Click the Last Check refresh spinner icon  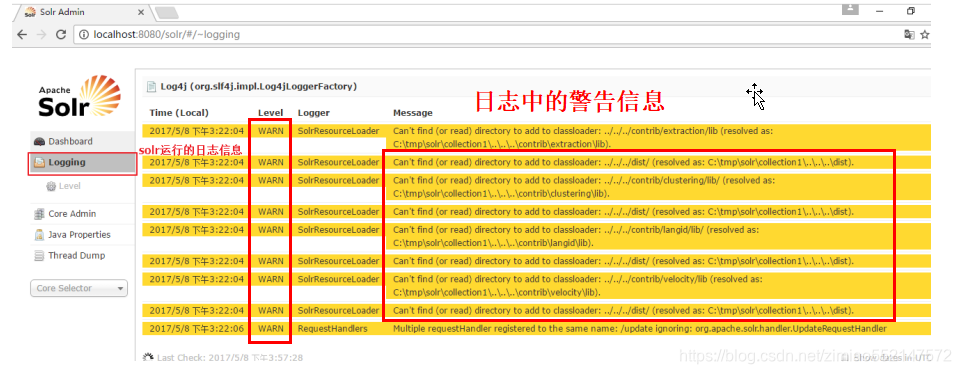(x=148, y=357)
